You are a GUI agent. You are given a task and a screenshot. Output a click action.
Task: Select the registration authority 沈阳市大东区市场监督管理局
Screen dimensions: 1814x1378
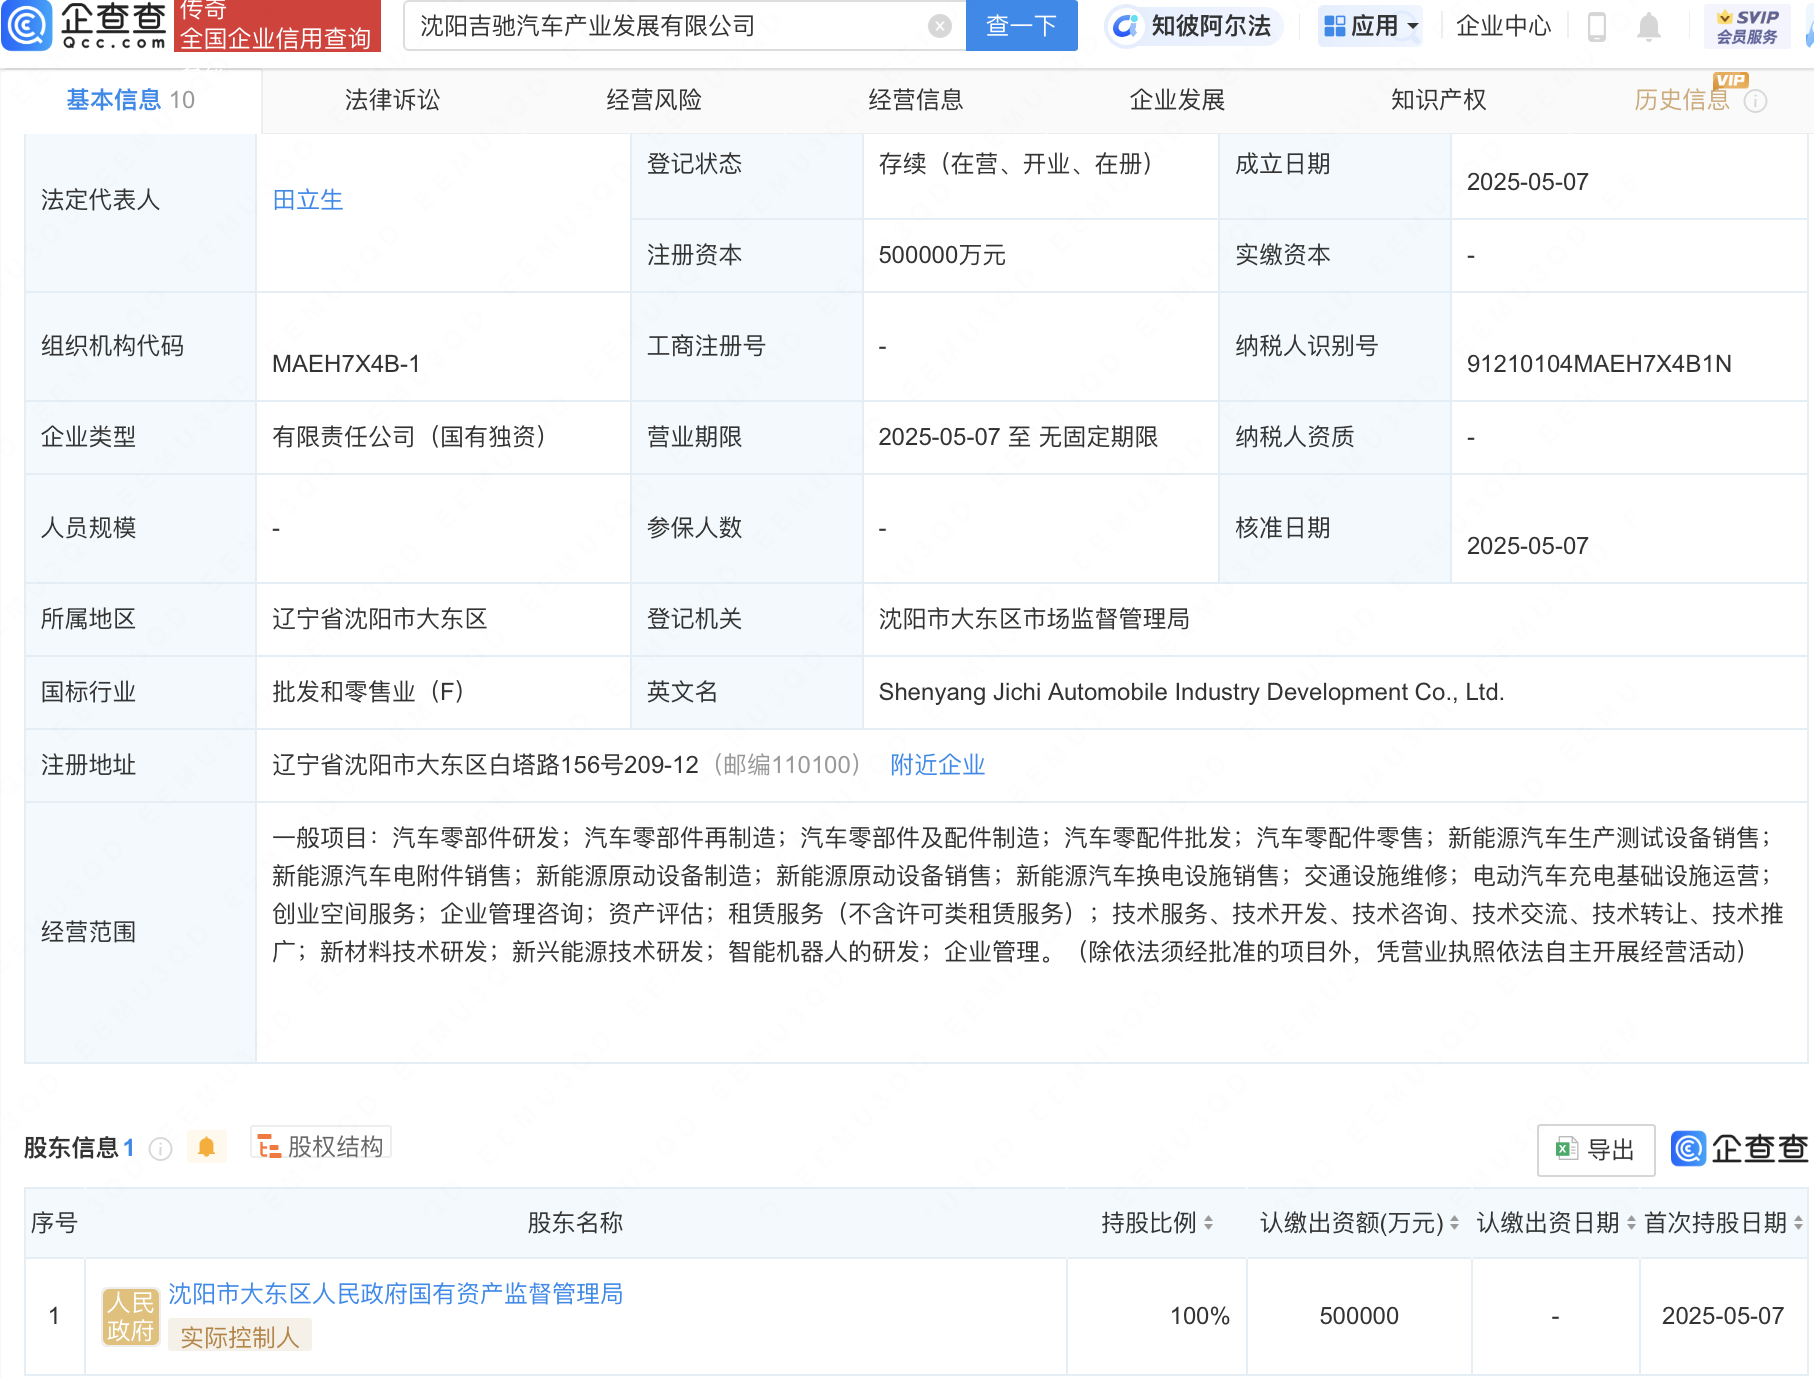point(1034,619)
